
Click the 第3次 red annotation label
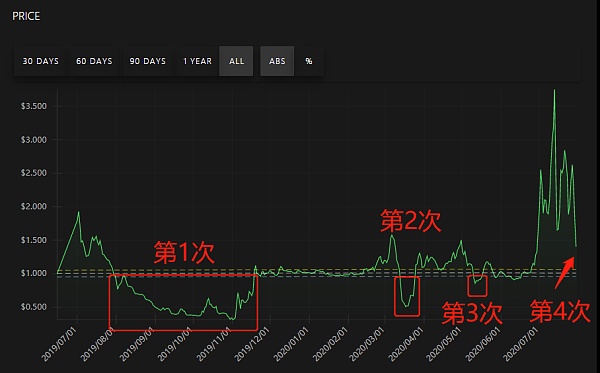pos(472,313)
